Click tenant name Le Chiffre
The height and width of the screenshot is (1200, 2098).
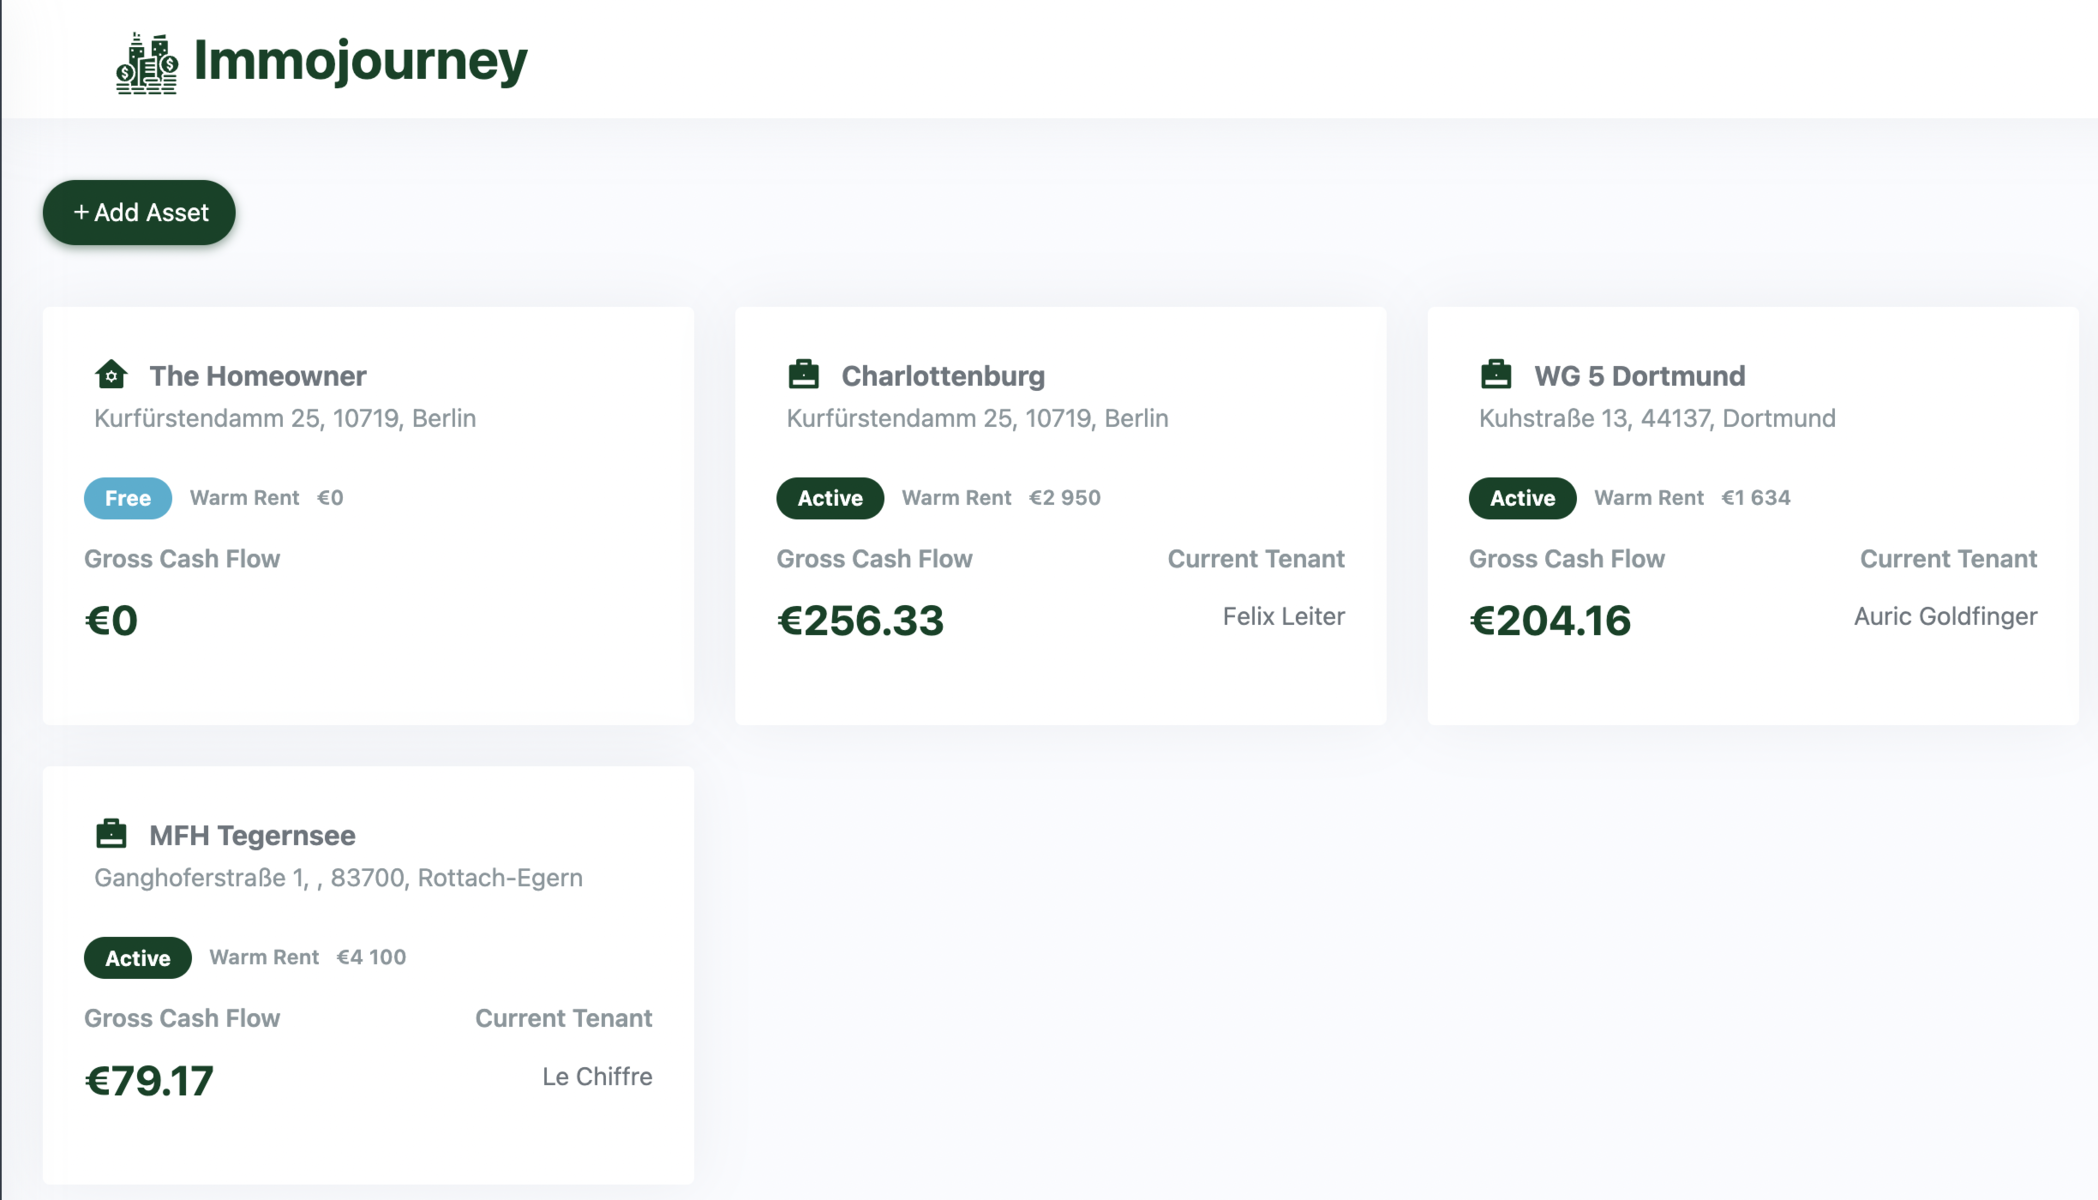point(597,1076)
